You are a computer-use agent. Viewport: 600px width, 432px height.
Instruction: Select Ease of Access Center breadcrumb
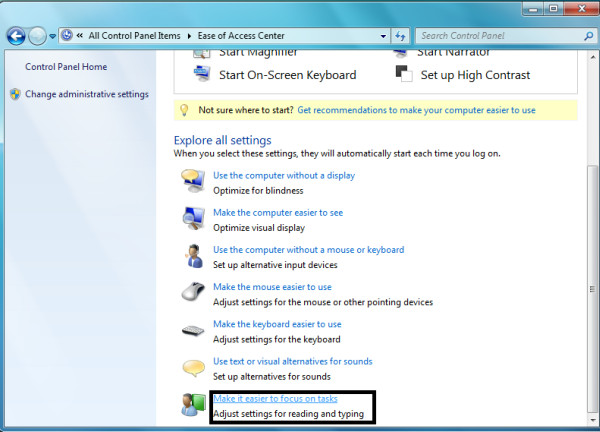click(241, 36)
